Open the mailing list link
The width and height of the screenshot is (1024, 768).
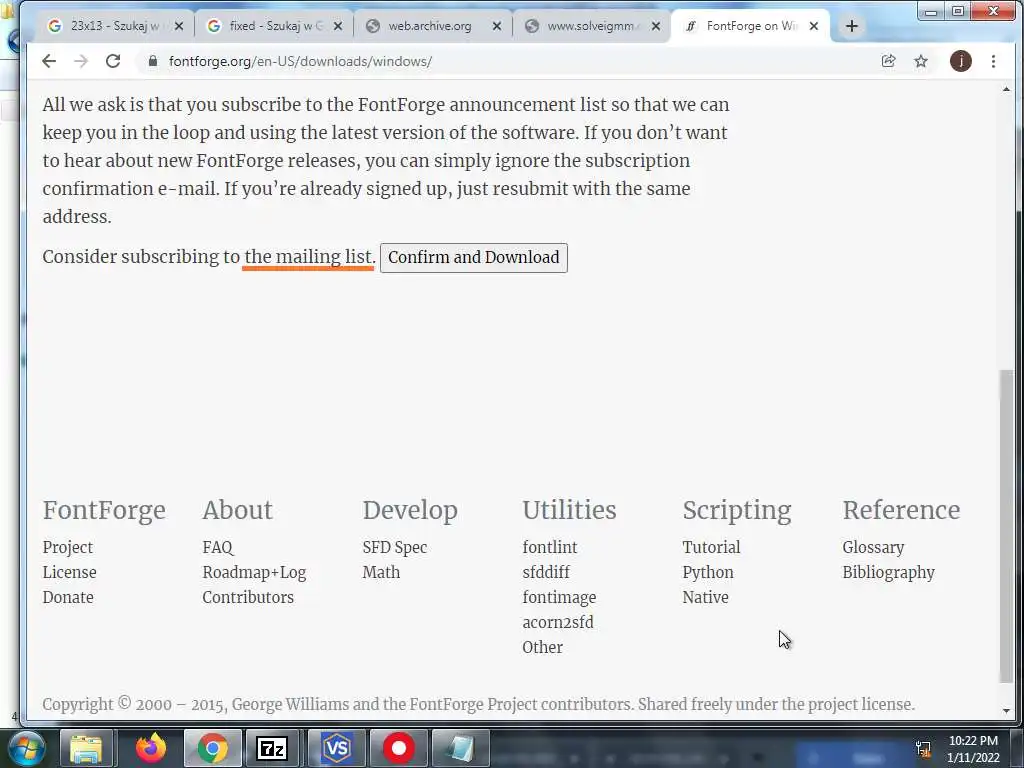(x=308, y=257)
